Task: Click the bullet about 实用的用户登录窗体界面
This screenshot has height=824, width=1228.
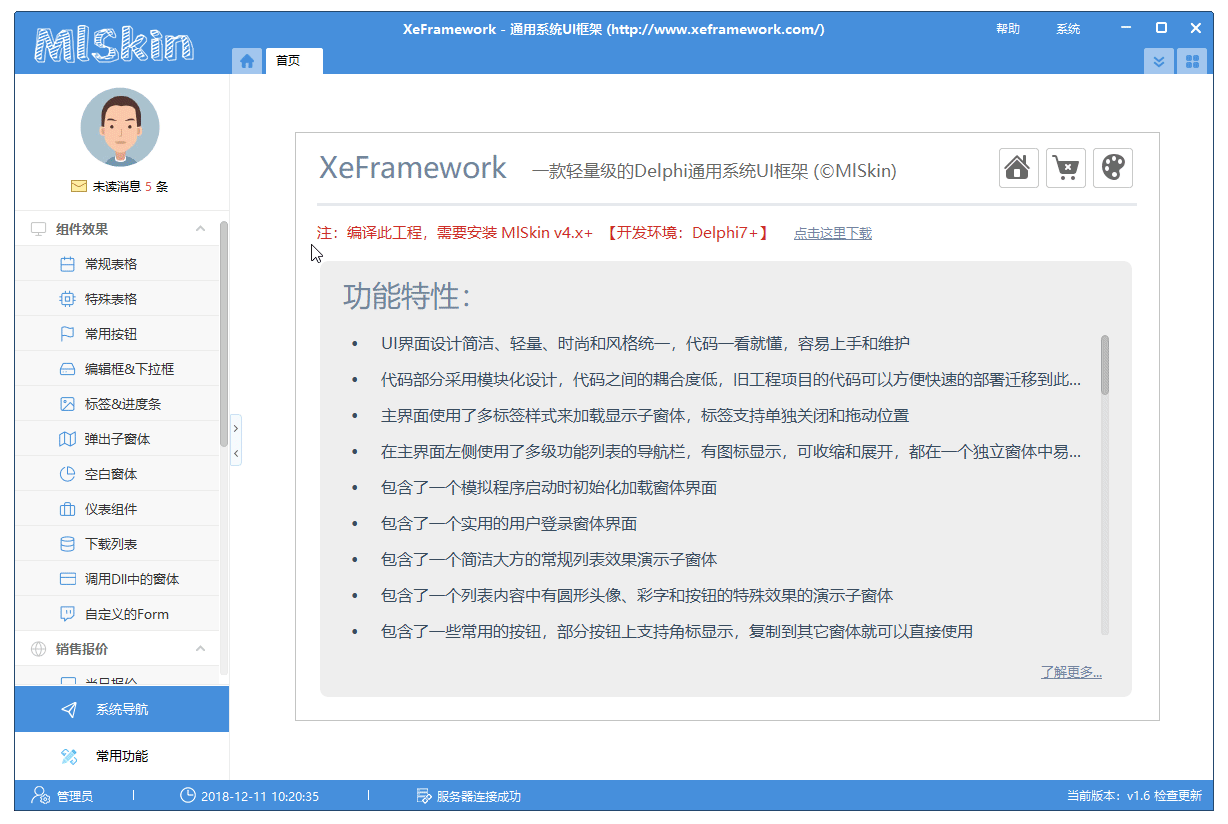Action: click(x=509, y=524)
